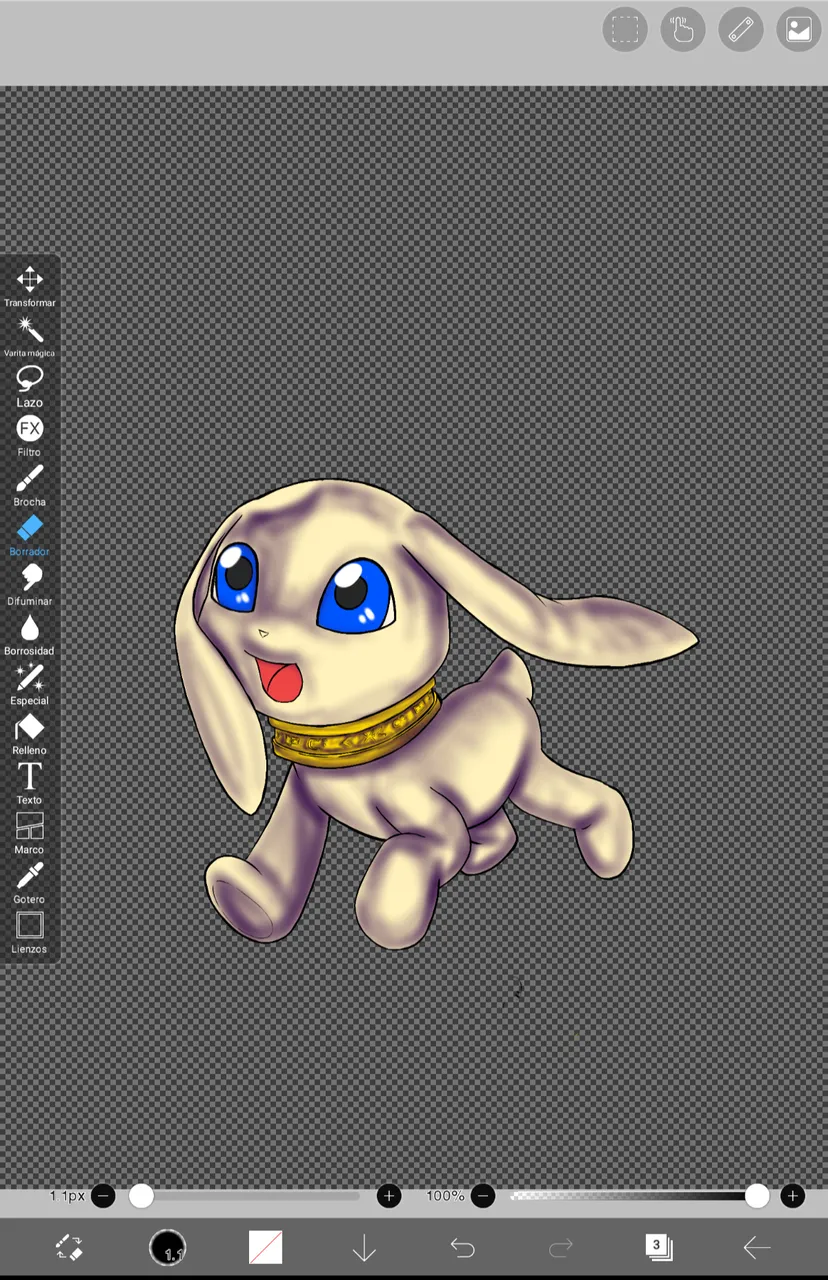
Task: Choose the Difuminar smudge tool
Action: 29,585
